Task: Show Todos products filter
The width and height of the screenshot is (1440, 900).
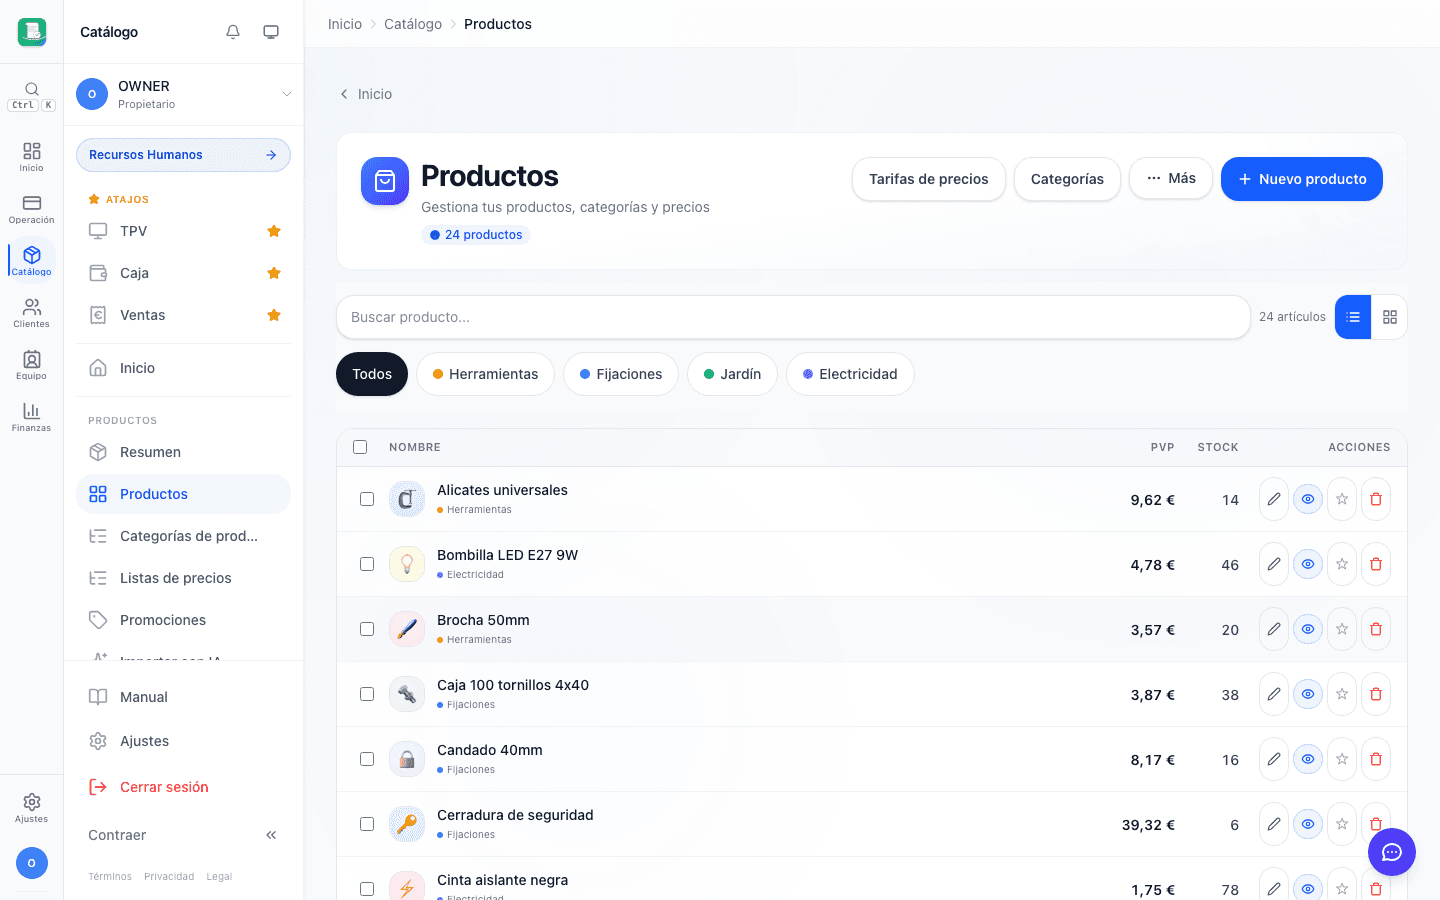Action: 372,374
